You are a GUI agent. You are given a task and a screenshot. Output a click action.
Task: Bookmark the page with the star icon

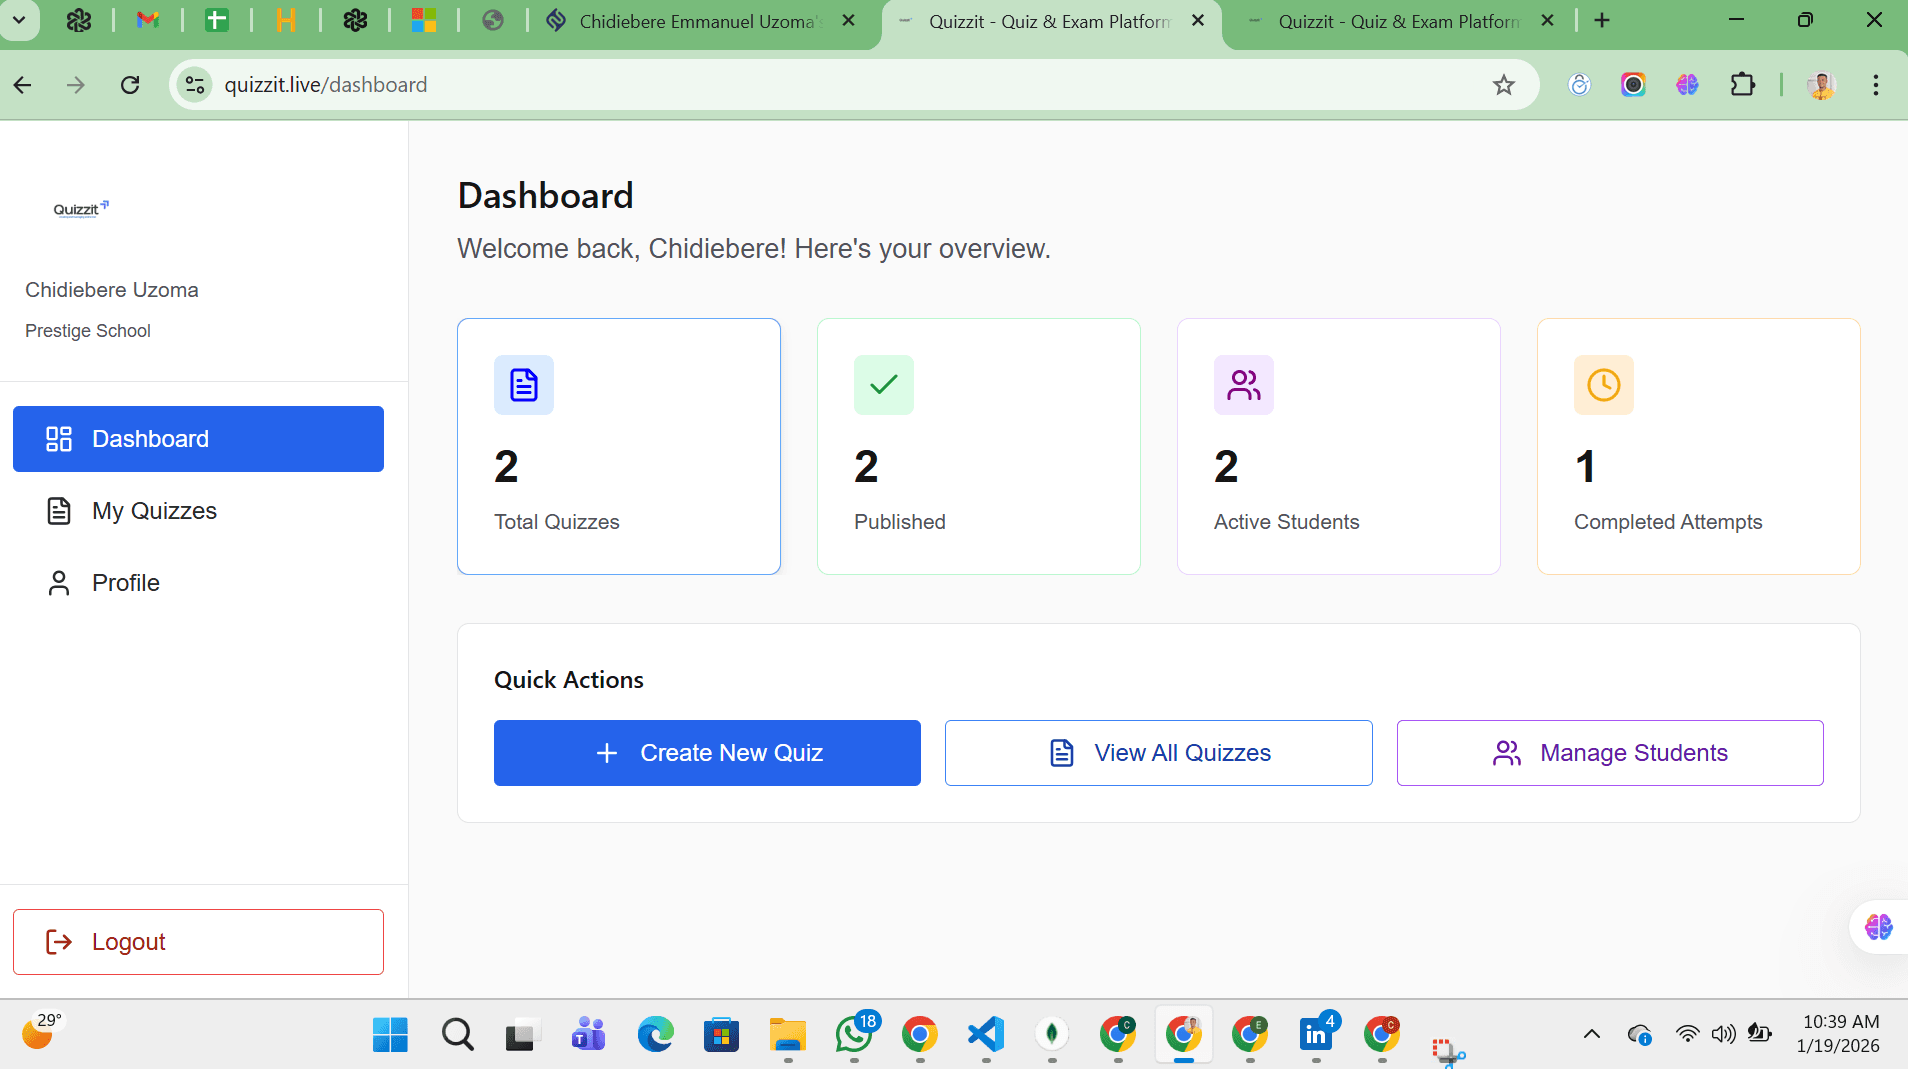point(1502,85)
